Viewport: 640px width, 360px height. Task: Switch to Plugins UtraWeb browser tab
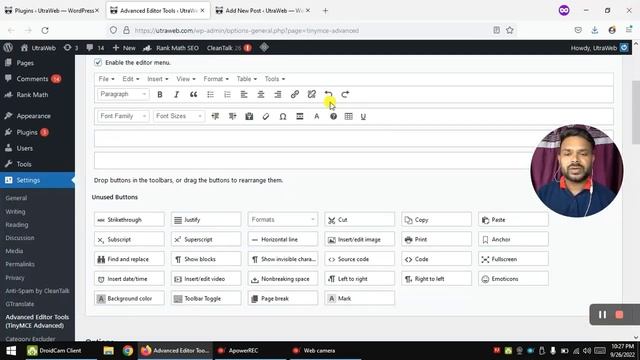point(51,11)
